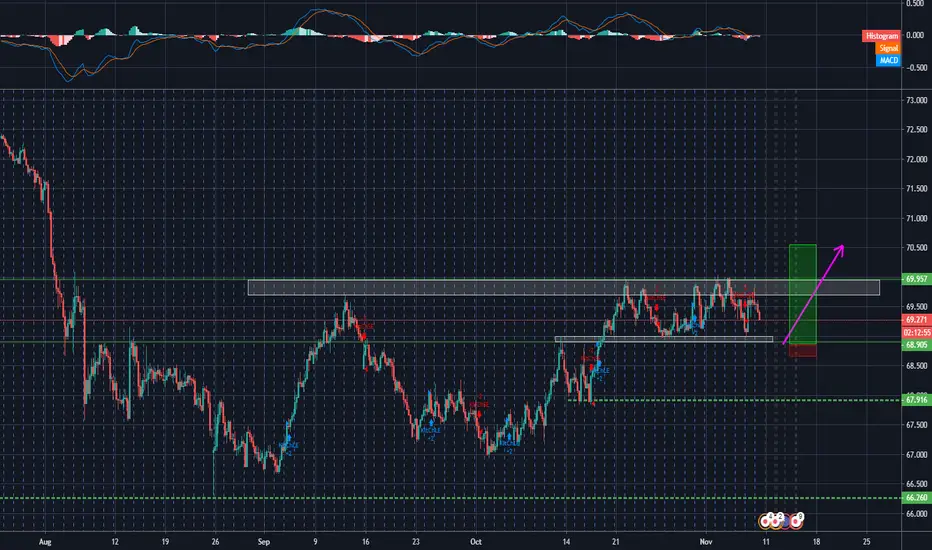
Task: Click the 66.500 price scale value
Action: coord(917,483)
